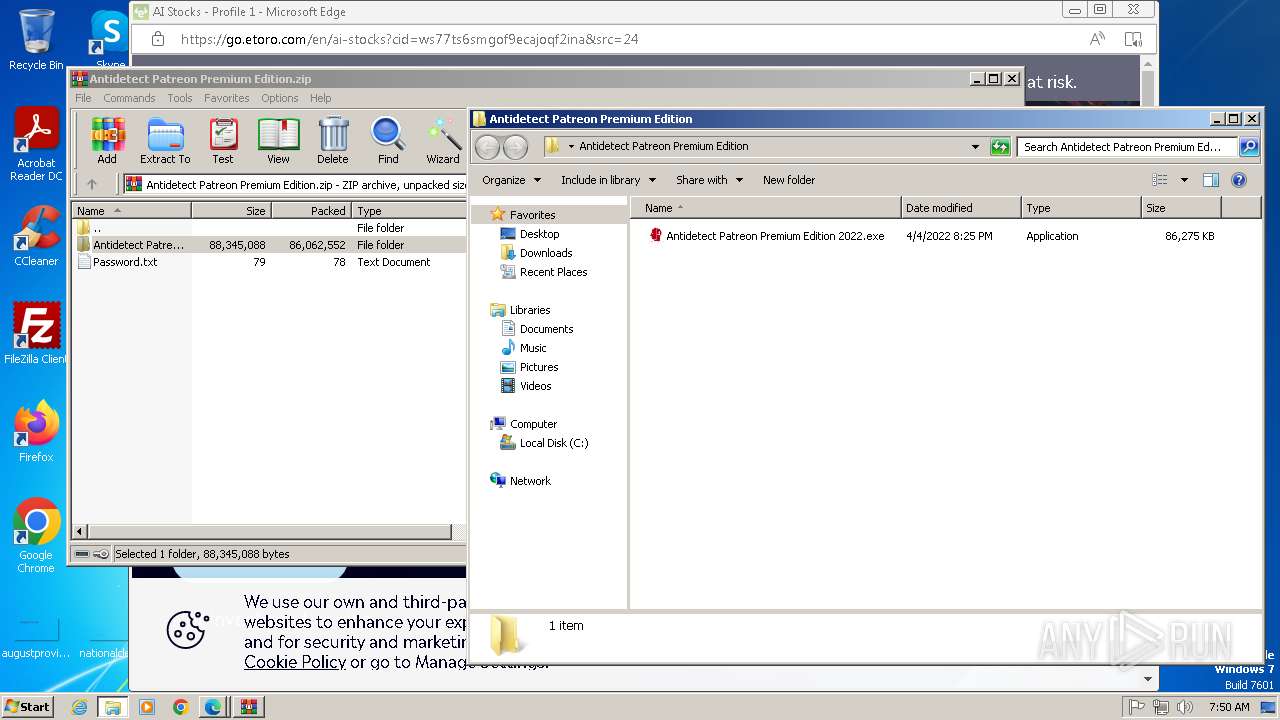
Task: Click the WinRAR View toolbar icon
Action: [278, 141]
